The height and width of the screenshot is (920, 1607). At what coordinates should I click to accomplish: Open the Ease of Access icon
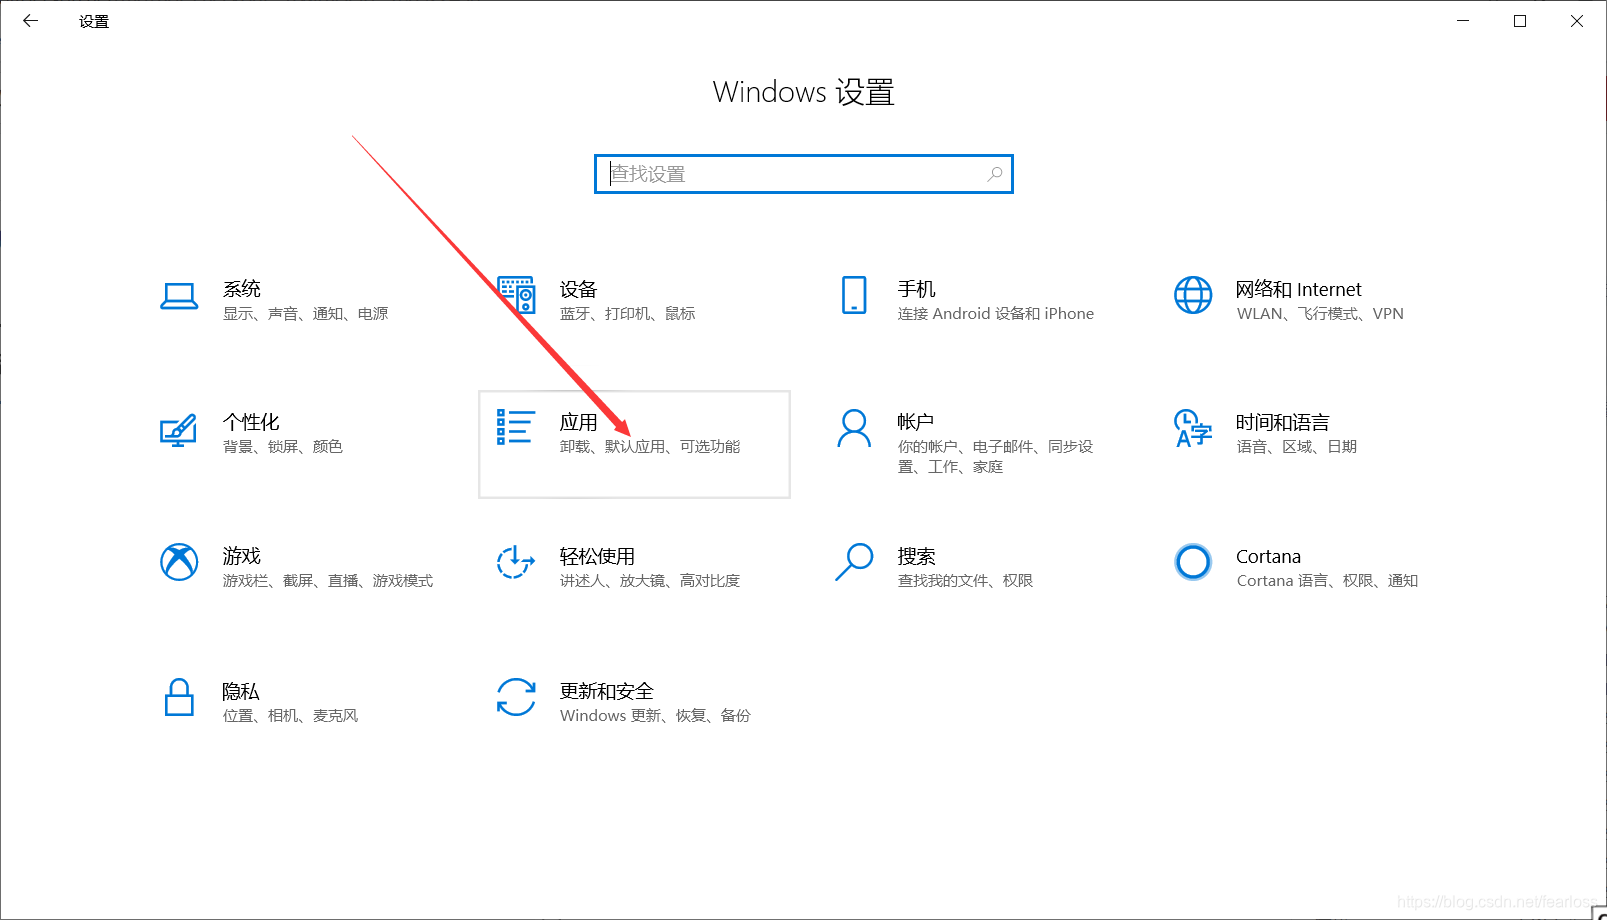pyautogui.click(x=516, y=562)
